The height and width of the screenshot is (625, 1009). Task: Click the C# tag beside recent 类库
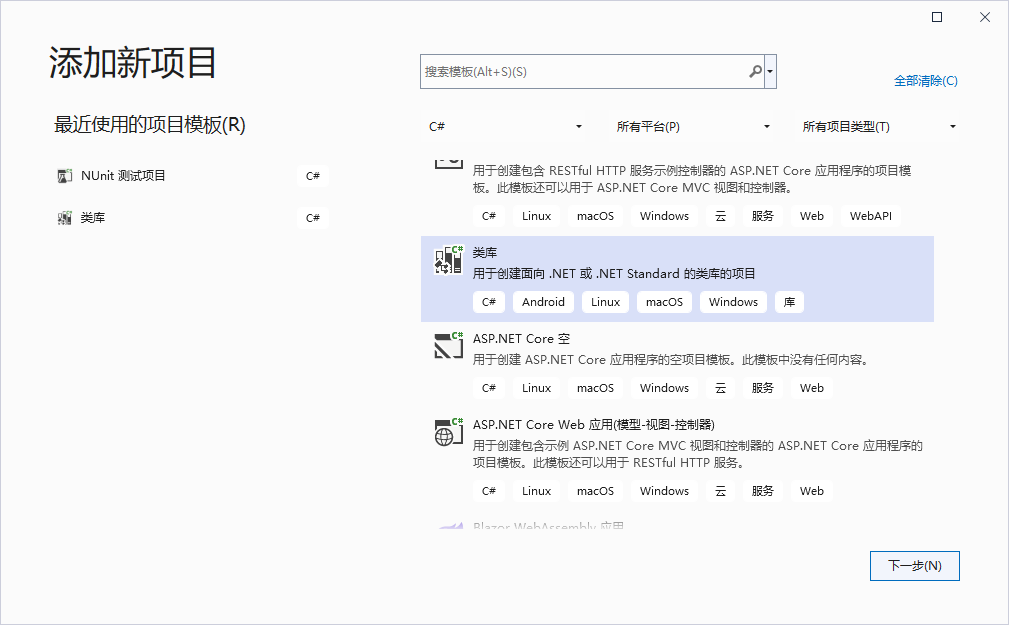pos(313,218)
